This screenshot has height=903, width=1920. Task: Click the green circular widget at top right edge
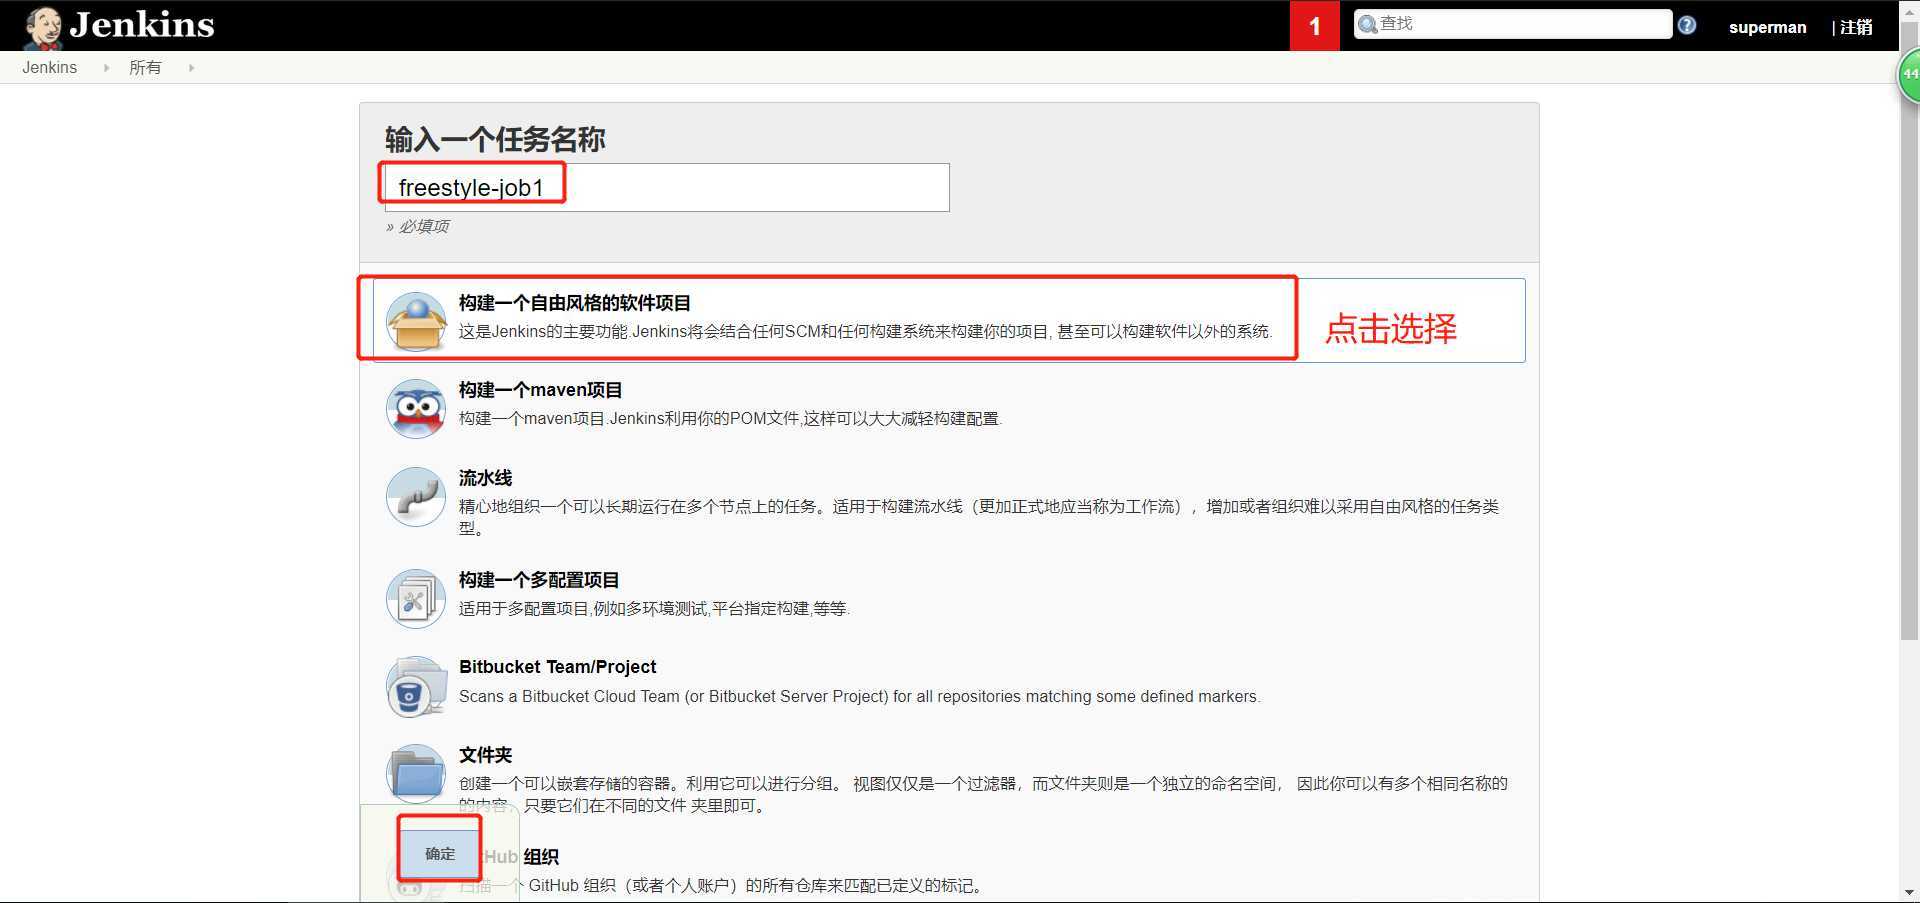(1909, 75)
